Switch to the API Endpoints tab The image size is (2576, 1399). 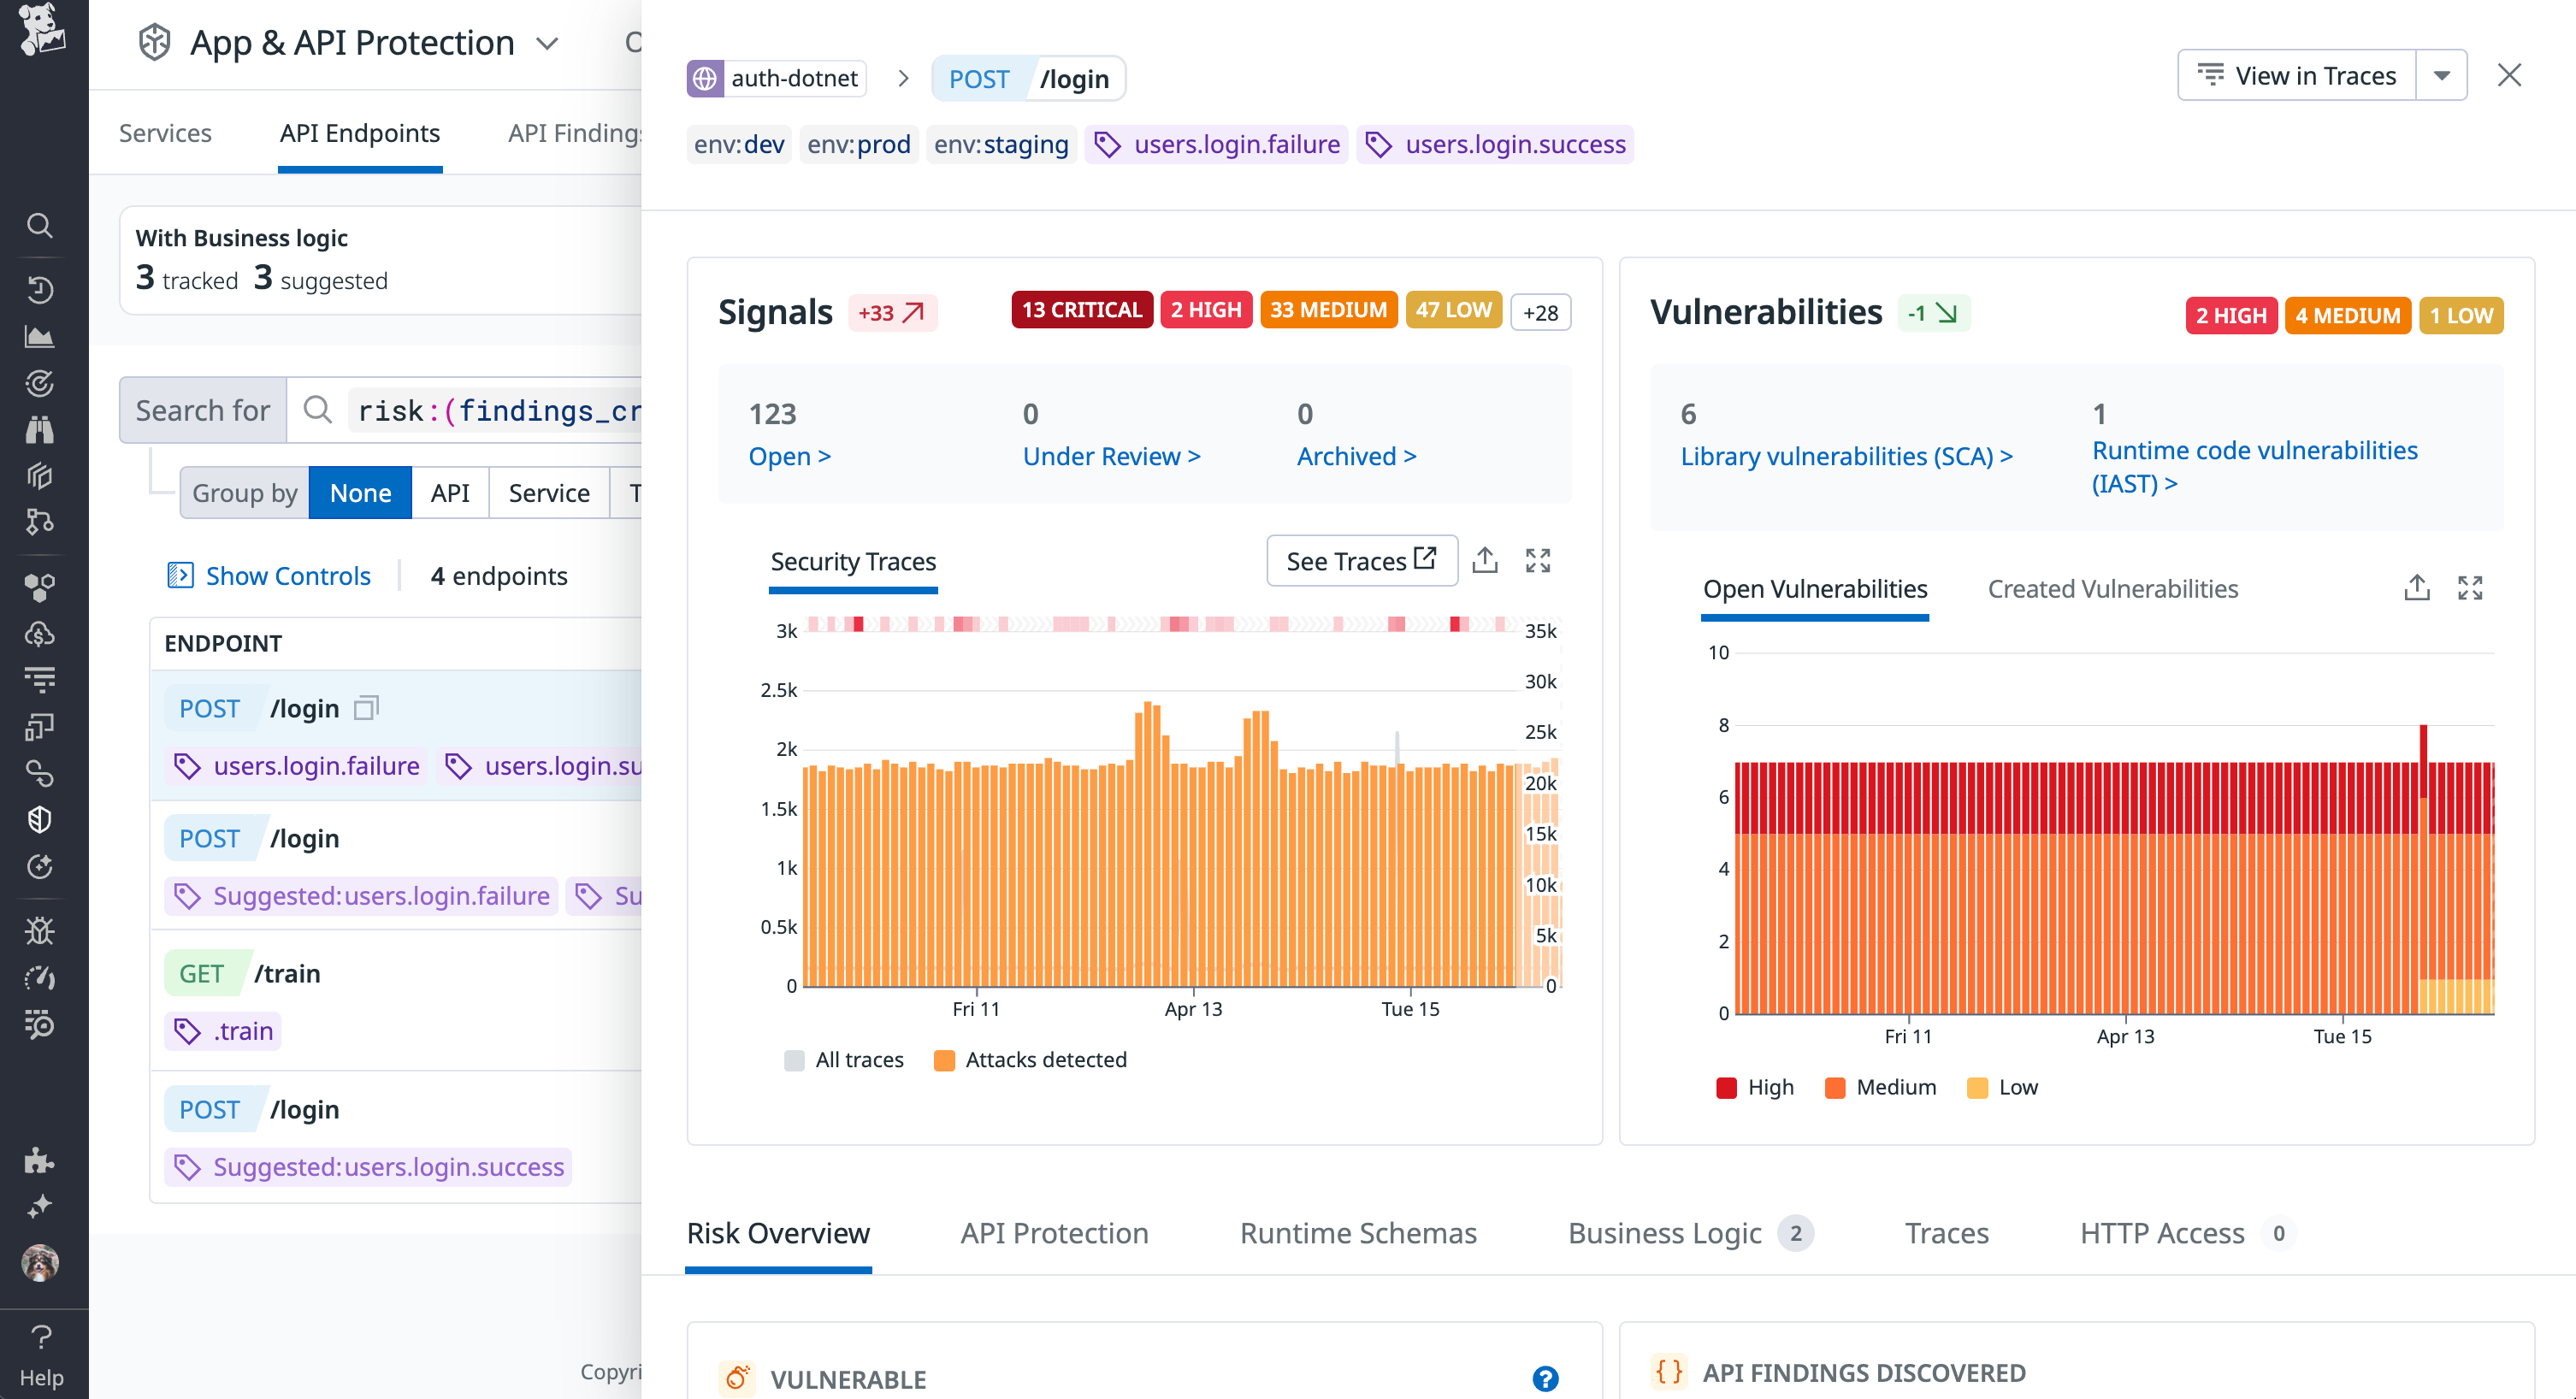tap(359, 132)
